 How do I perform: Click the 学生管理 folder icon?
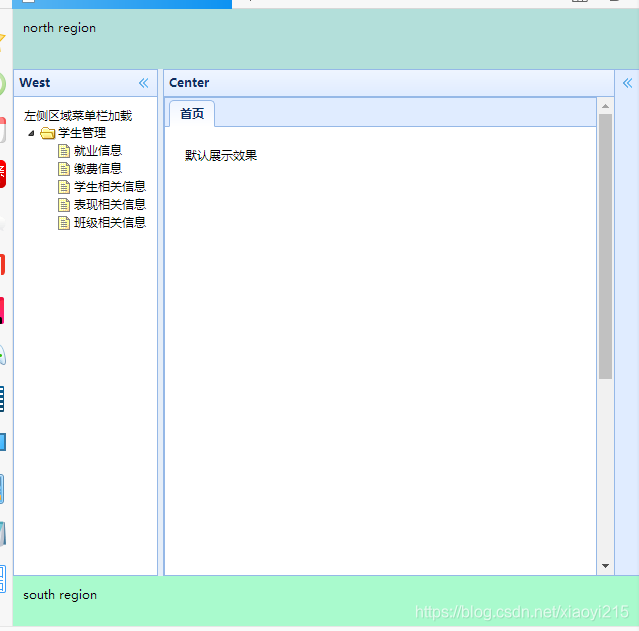tap(48, 133)
